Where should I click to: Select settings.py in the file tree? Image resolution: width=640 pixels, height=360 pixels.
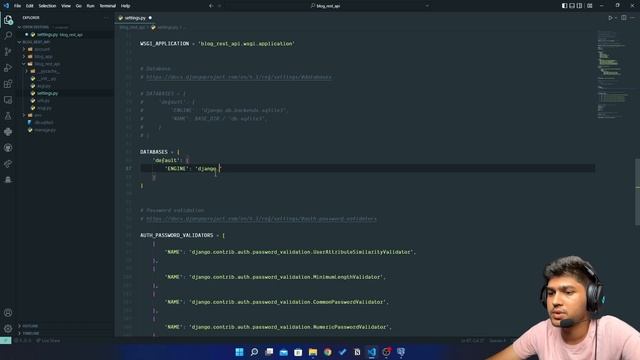point(47,93)
